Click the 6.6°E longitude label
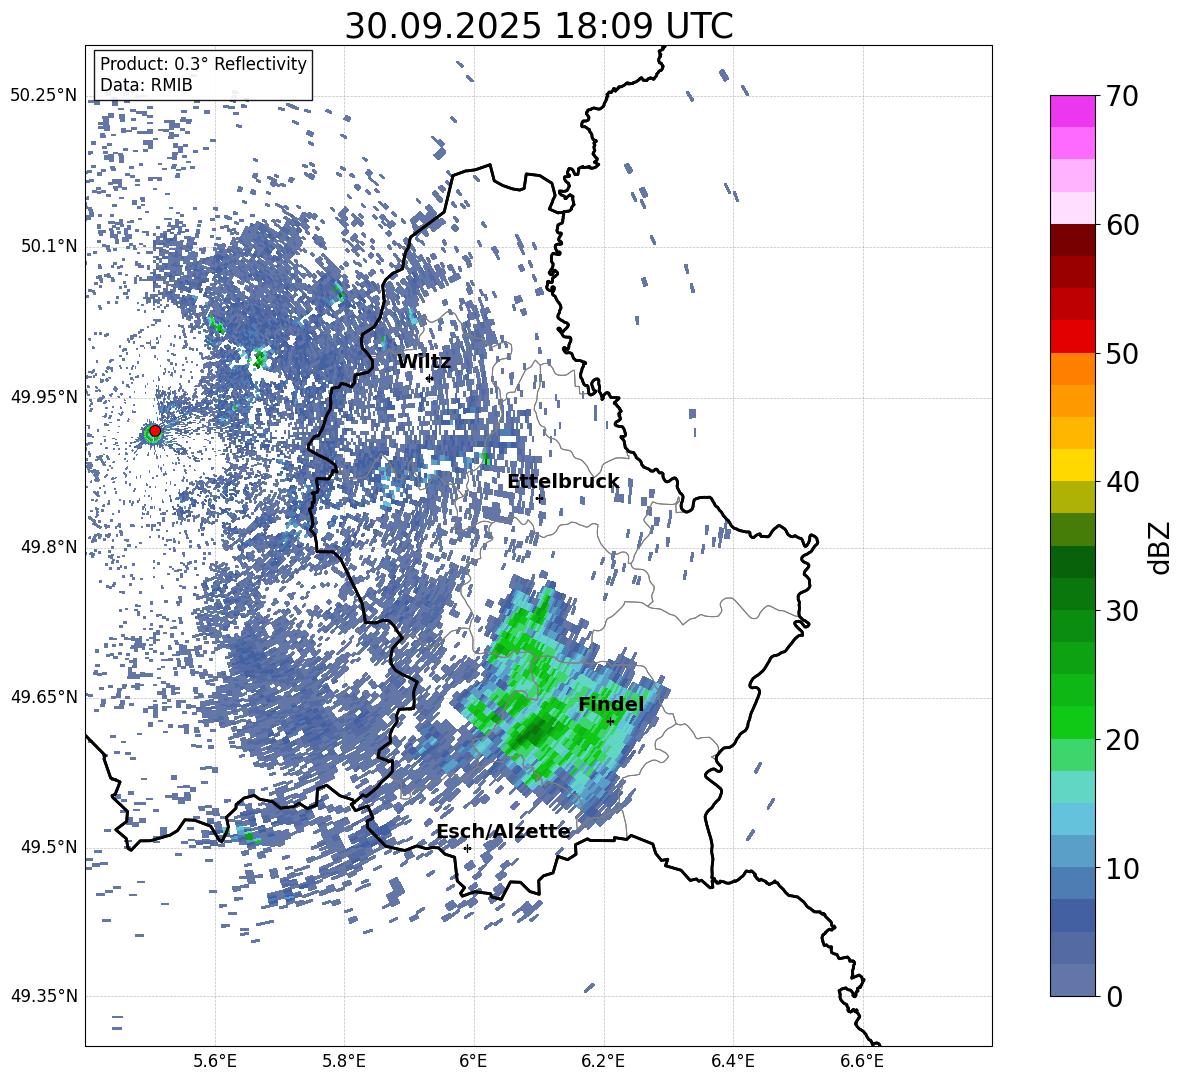 (862, 1061)
